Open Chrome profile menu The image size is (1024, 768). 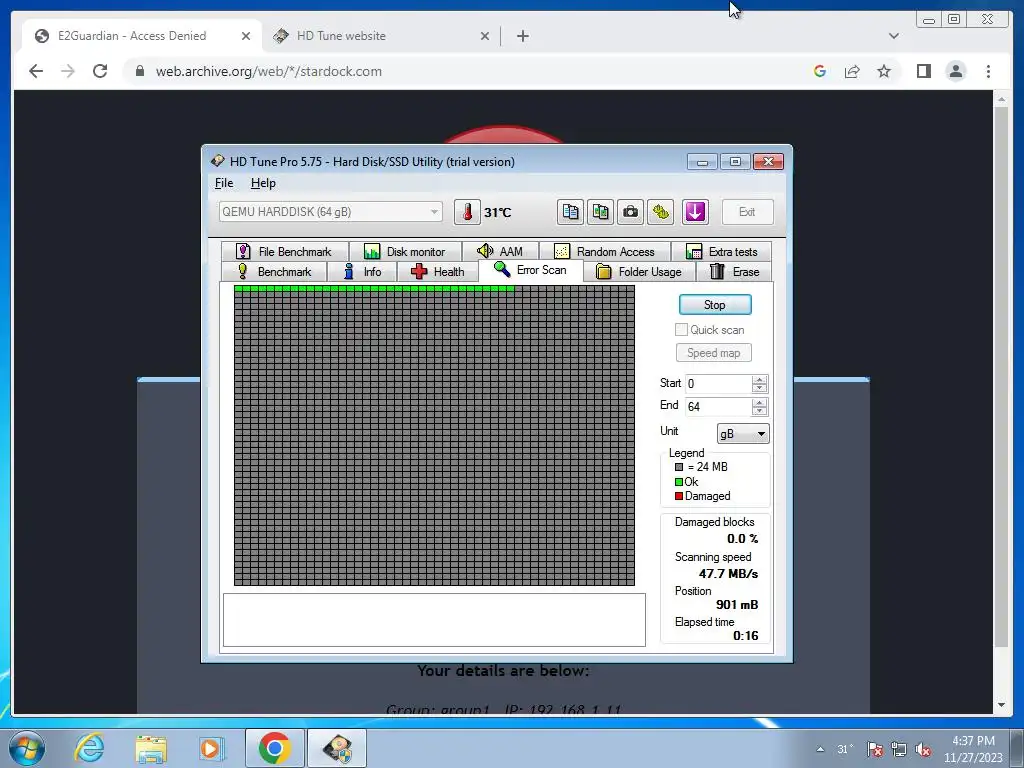point(956,71)
